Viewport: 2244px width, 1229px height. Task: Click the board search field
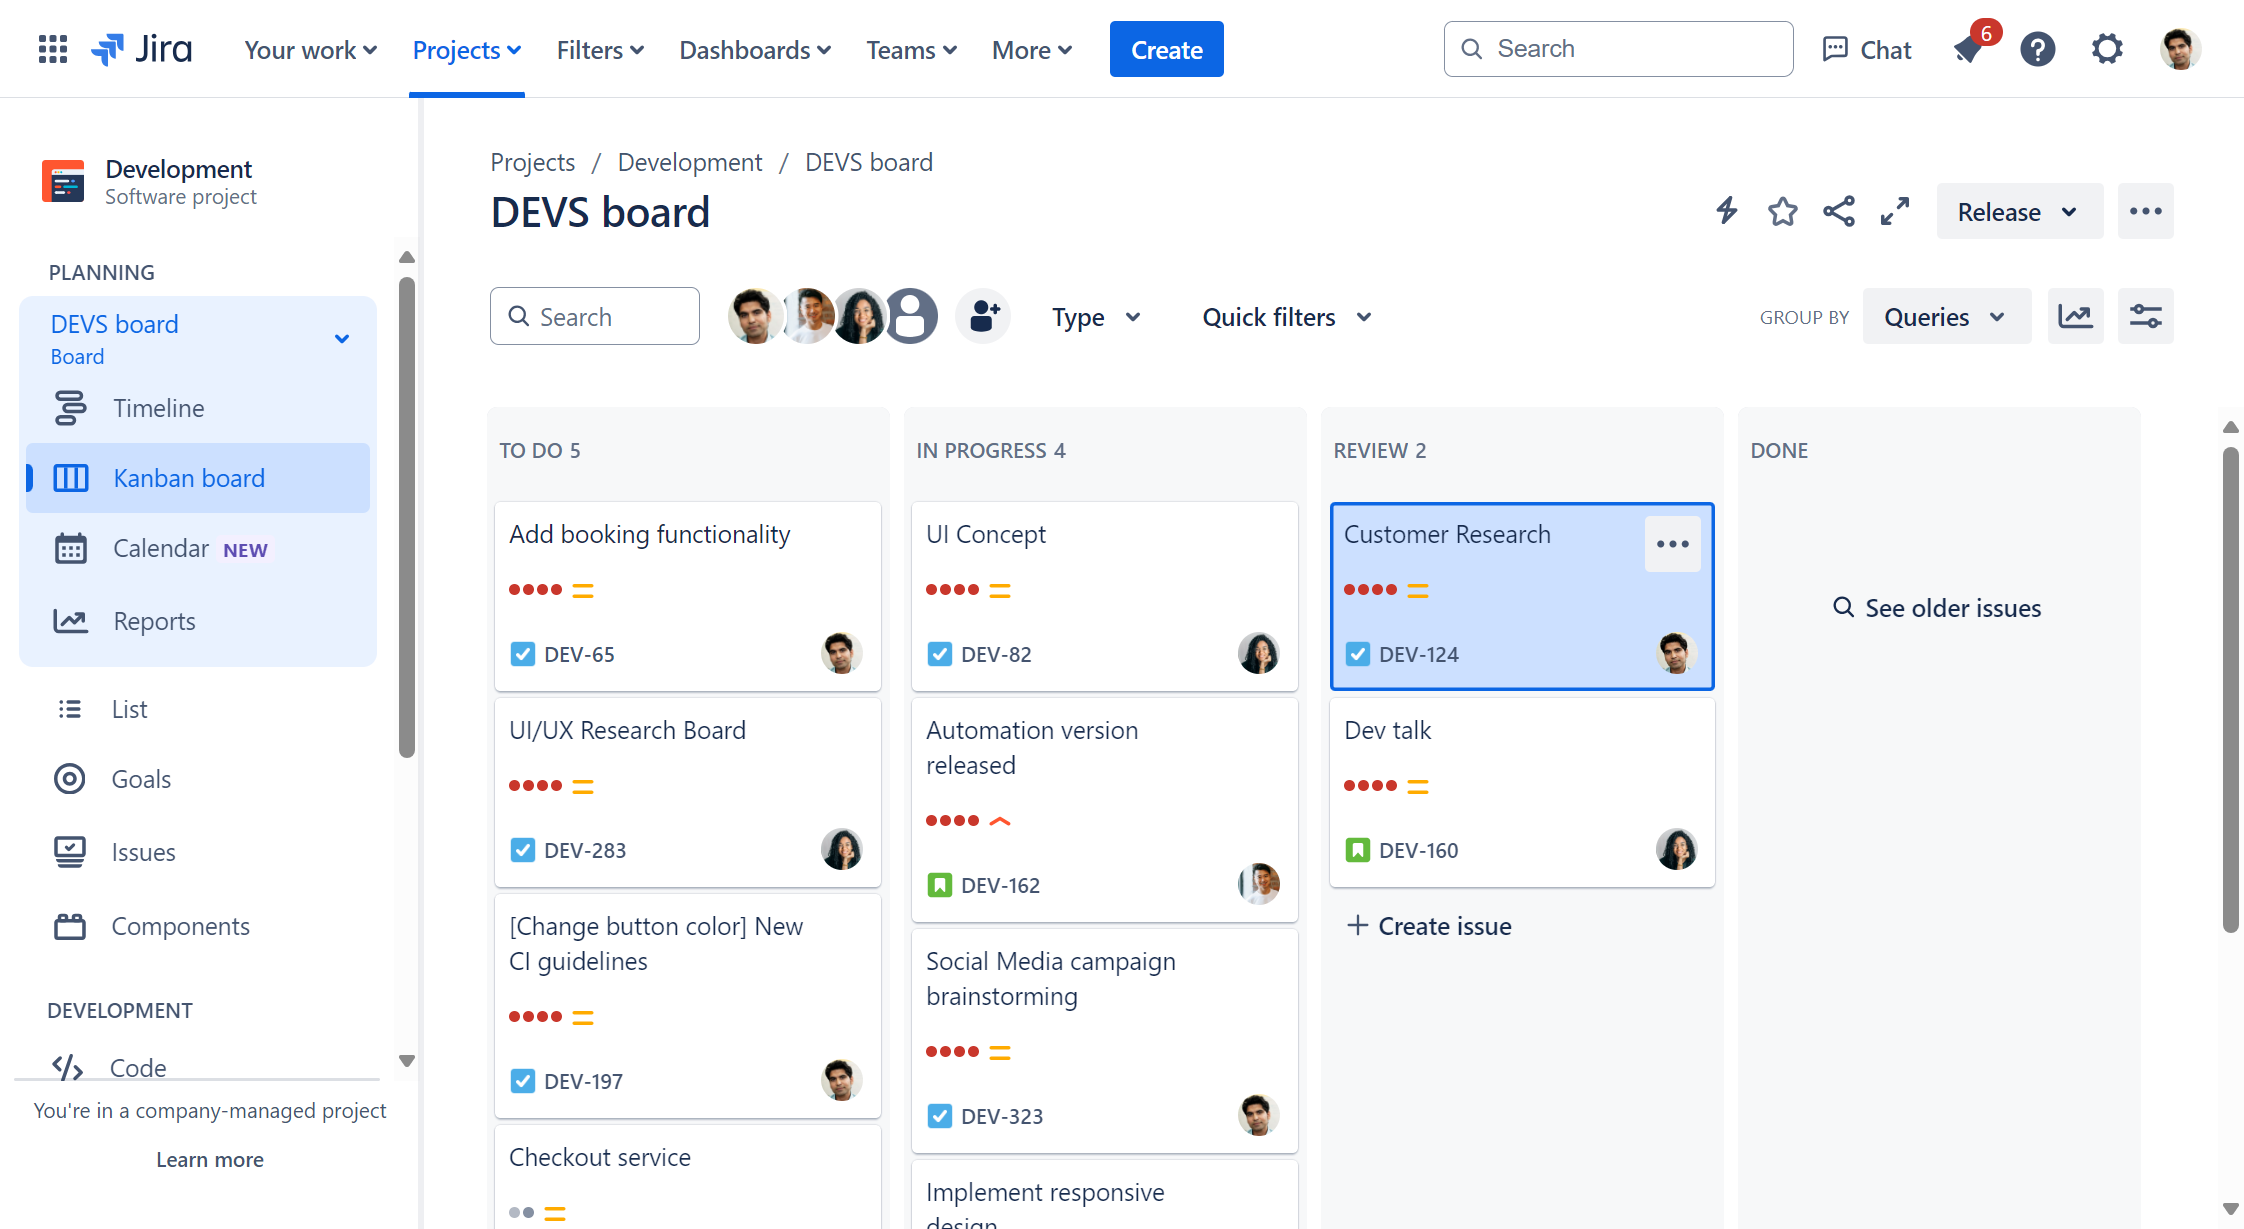(x=595, y=317)
